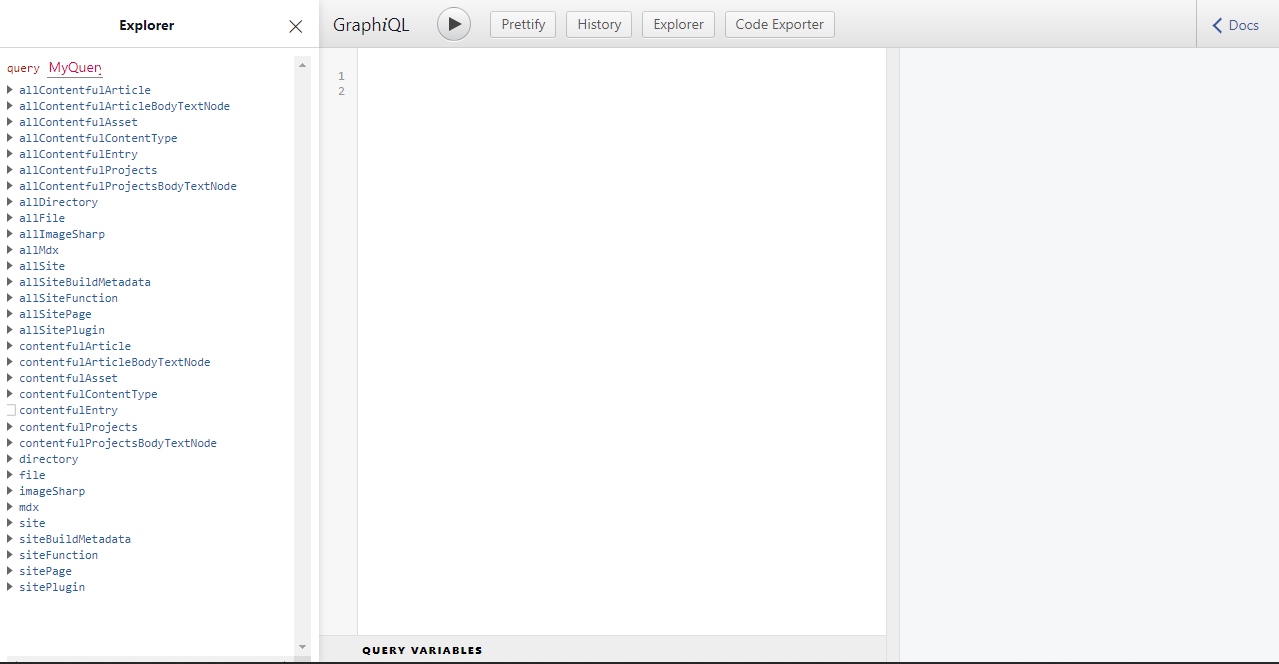Image resolution: width=1279 pixels, height=664 pixels.
Task: Click the Docs link text
Action: pyautogui.click(x=1243, y=25)
